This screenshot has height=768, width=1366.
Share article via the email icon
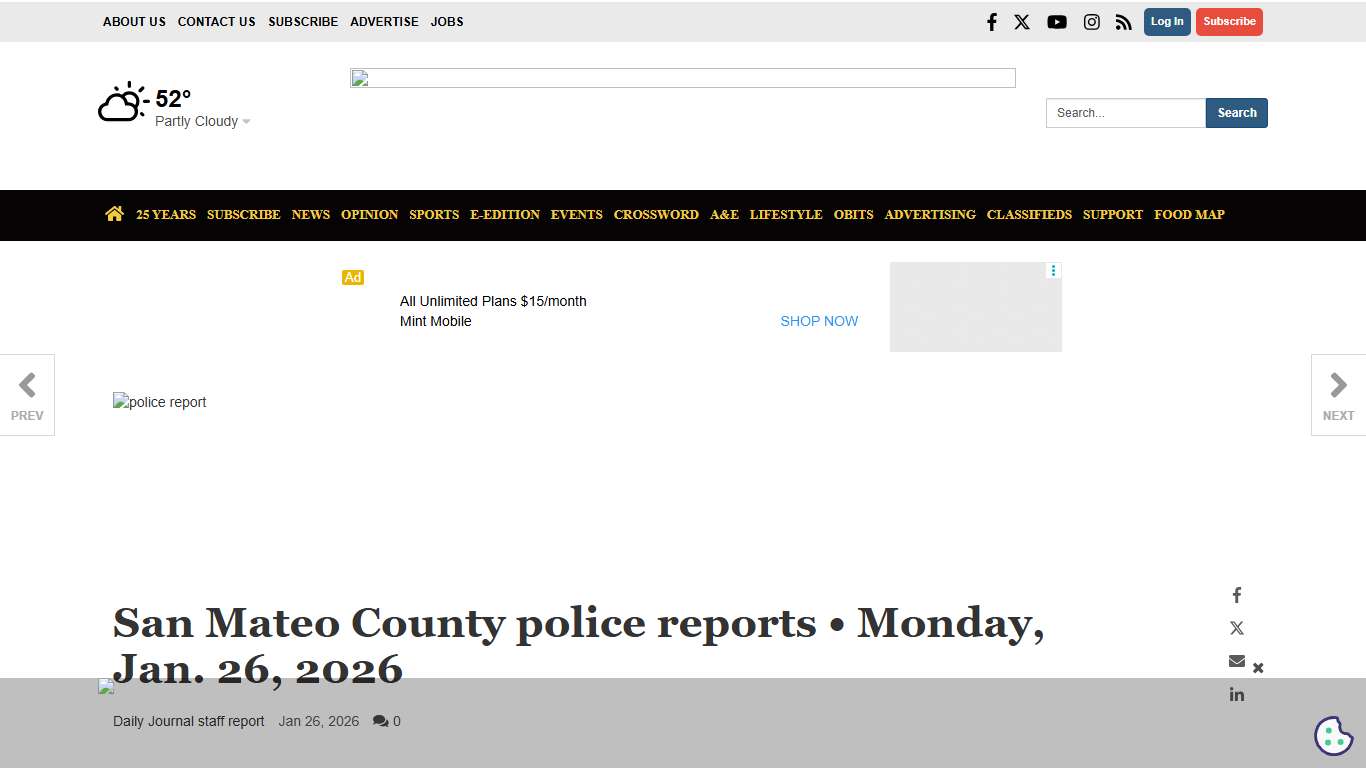[1236, 661]
